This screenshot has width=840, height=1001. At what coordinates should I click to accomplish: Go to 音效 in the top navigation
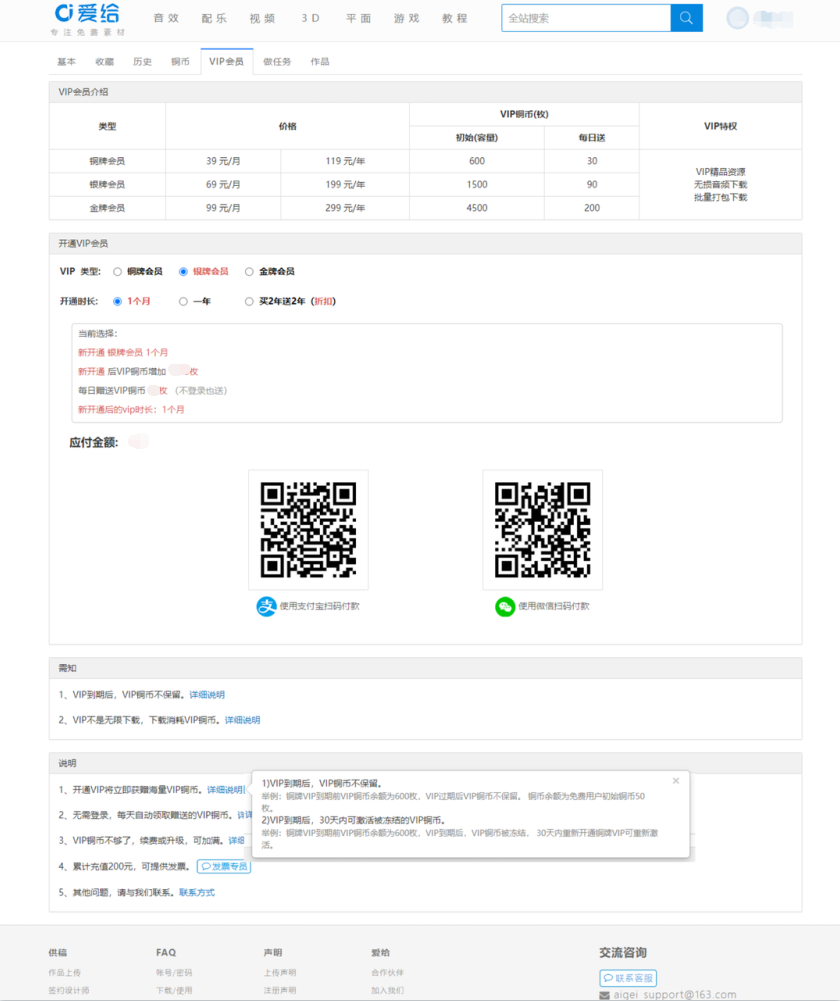(x=167, y=19)
